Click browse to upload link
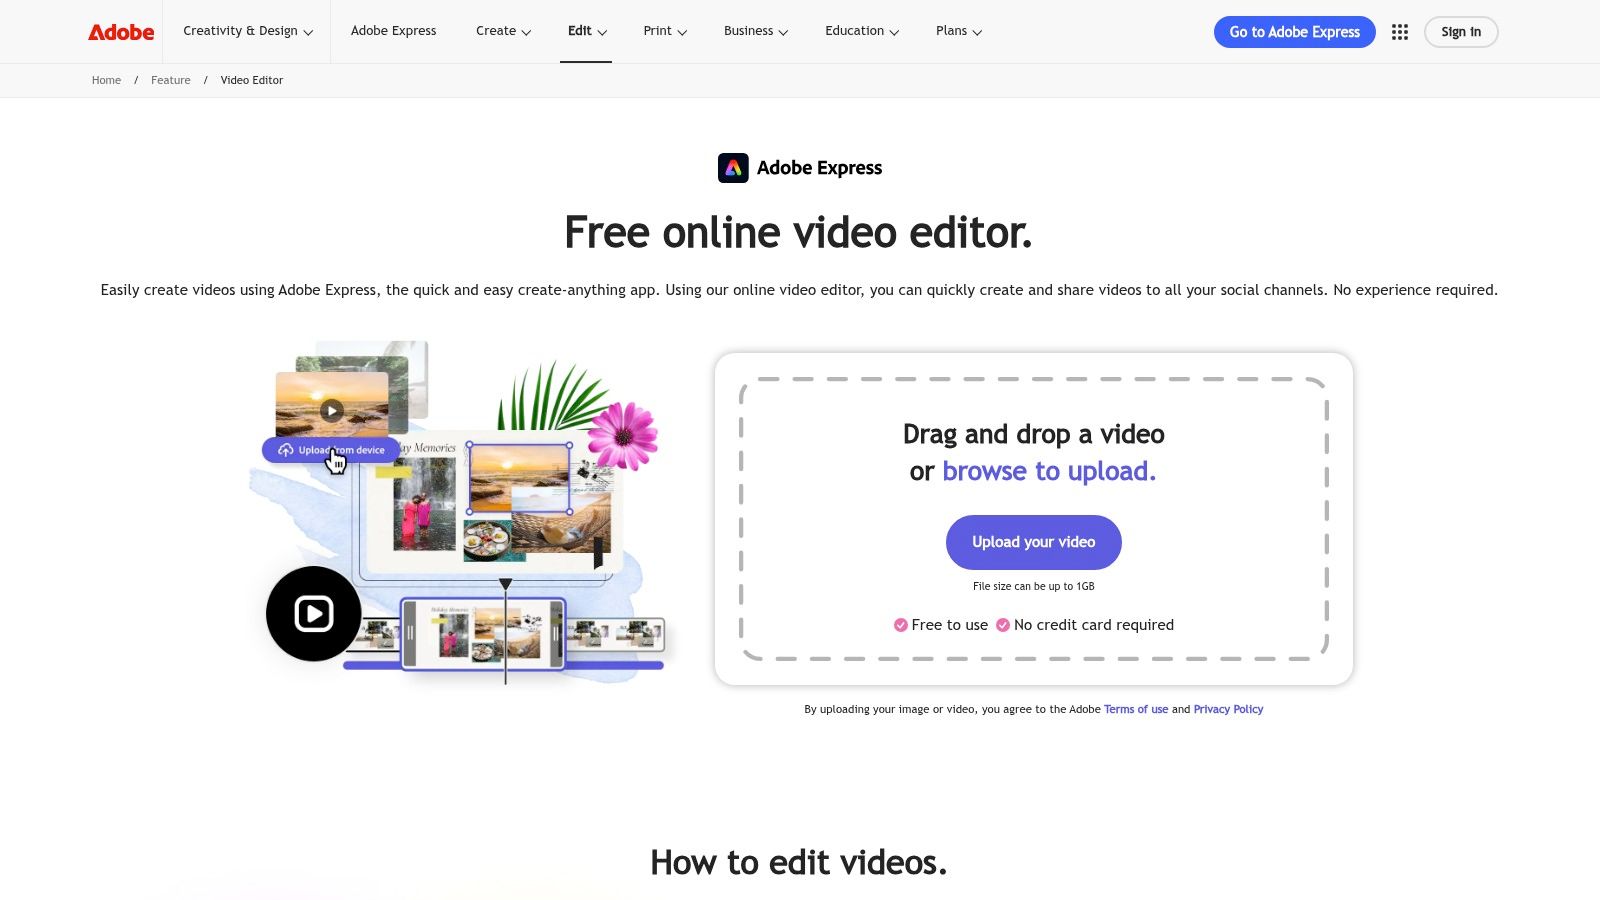The image size is (1600, 900). (x=1049, y=471)
